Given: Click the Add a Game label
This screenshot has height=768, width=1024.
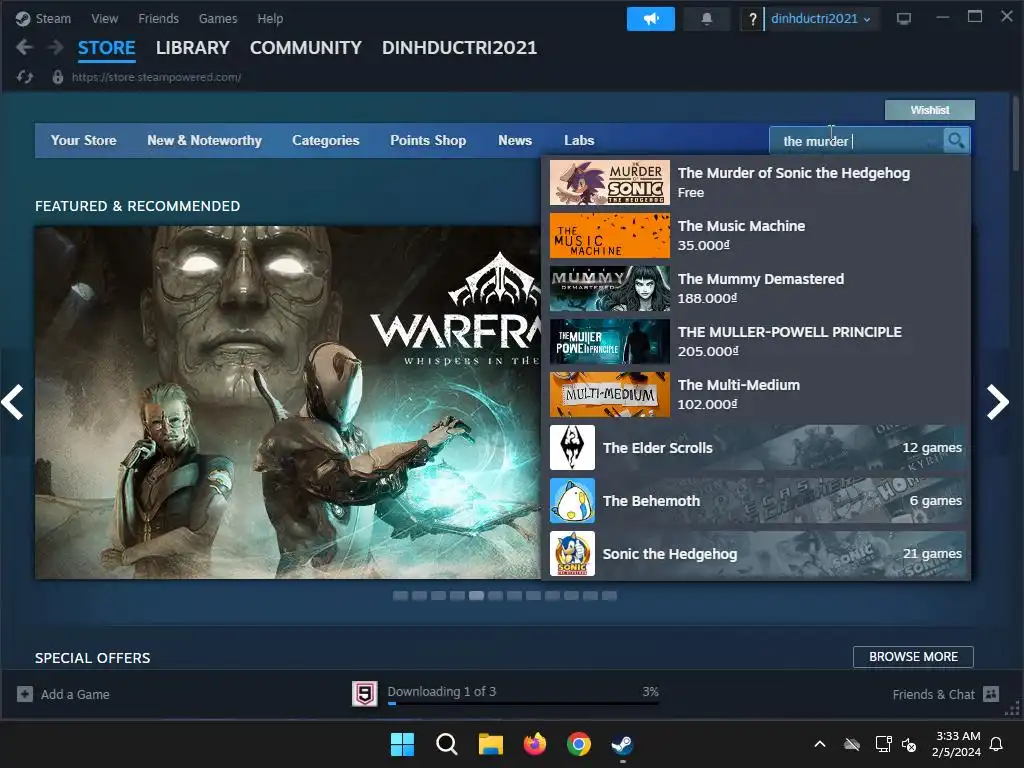Looking at the screenshot, I should (75, 694).
